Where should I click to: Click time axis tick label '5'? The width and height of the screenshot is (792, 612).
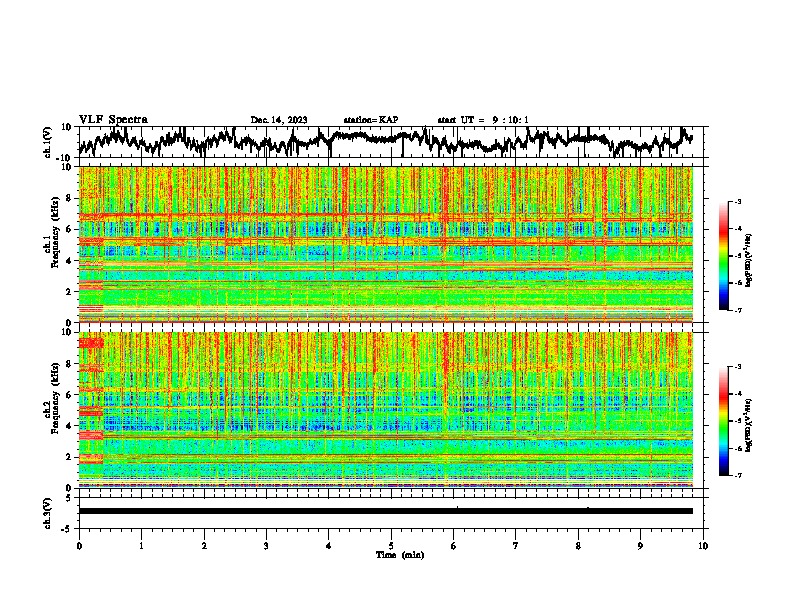click(x=391, y=546)
